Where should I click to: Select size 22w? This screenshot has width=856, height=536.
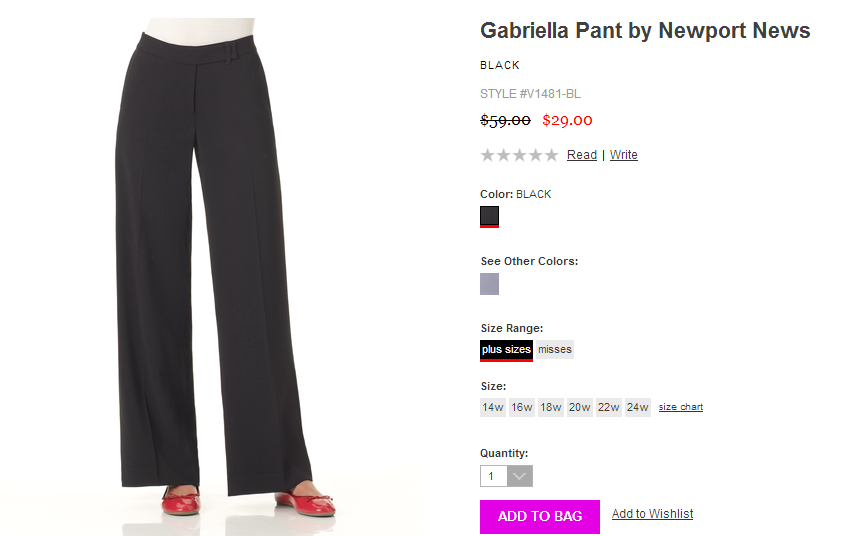click(x=608, y=407)
